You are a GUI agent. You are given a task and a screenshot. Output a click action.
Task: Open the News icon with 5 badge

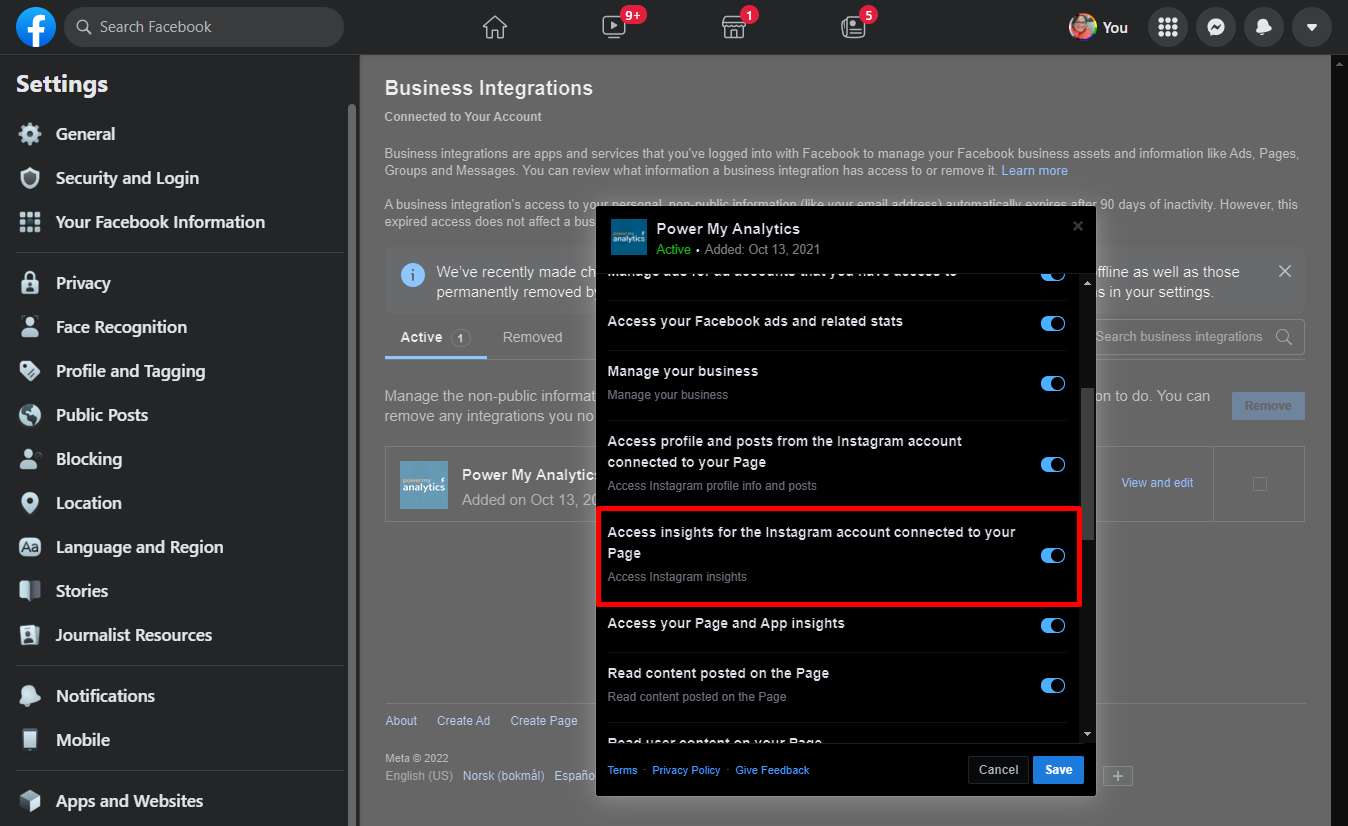[853, 27]
